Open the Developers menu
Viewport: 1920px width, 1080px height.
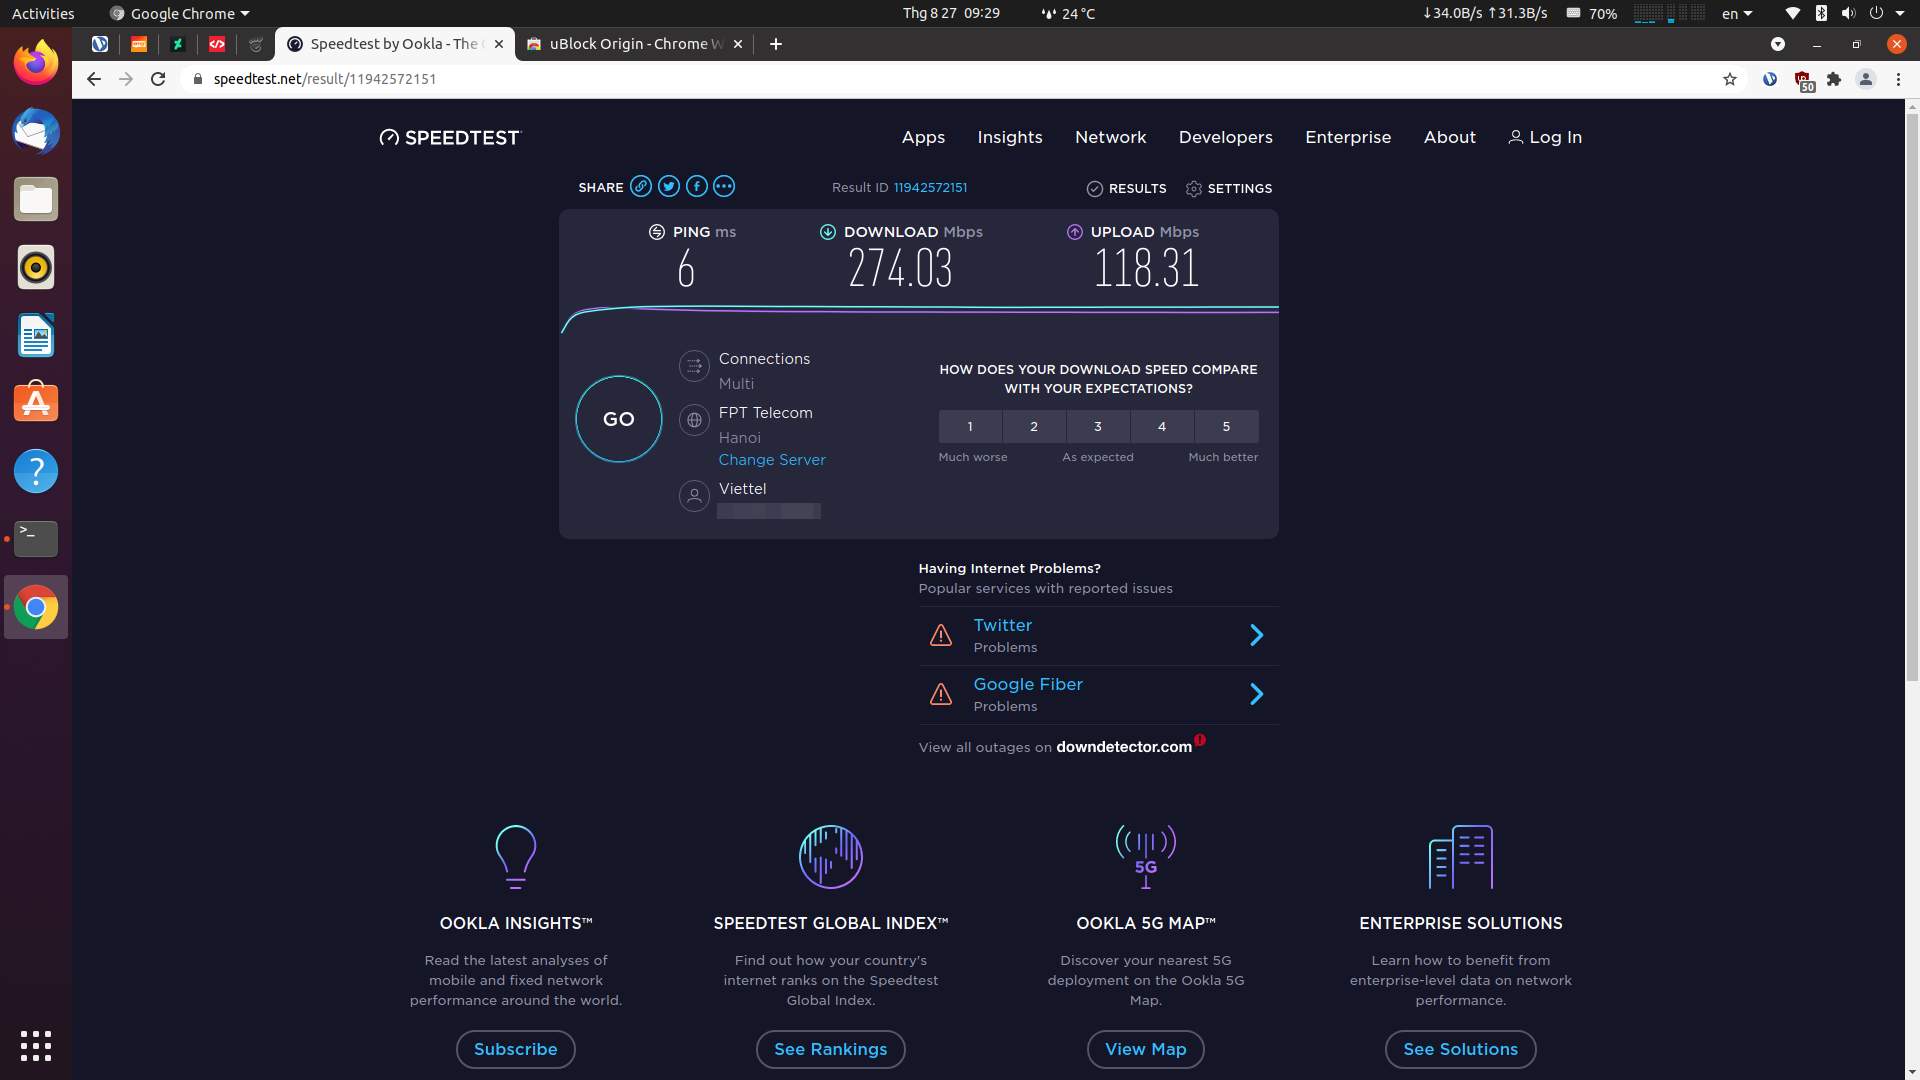coord(1226,138)
